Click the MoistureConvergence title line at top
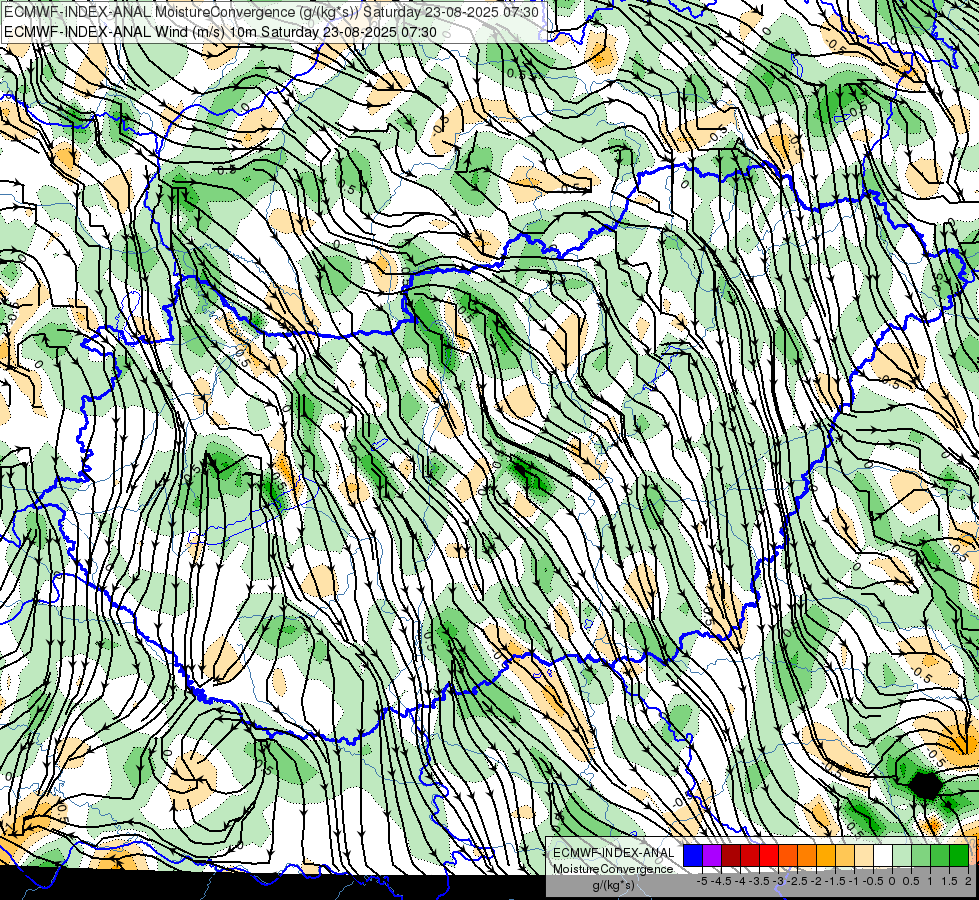The height and width of the screenshot is (900, 979). click(272, 12)
